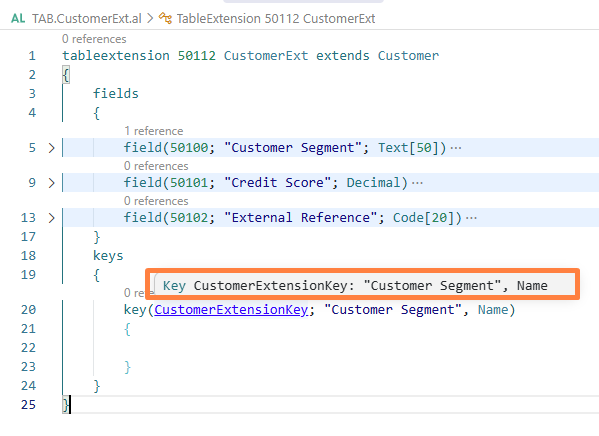This screenshot has height=436, width=599.
Task: Click the AL file type icon in breadcrumb
Action: (18, 18)
